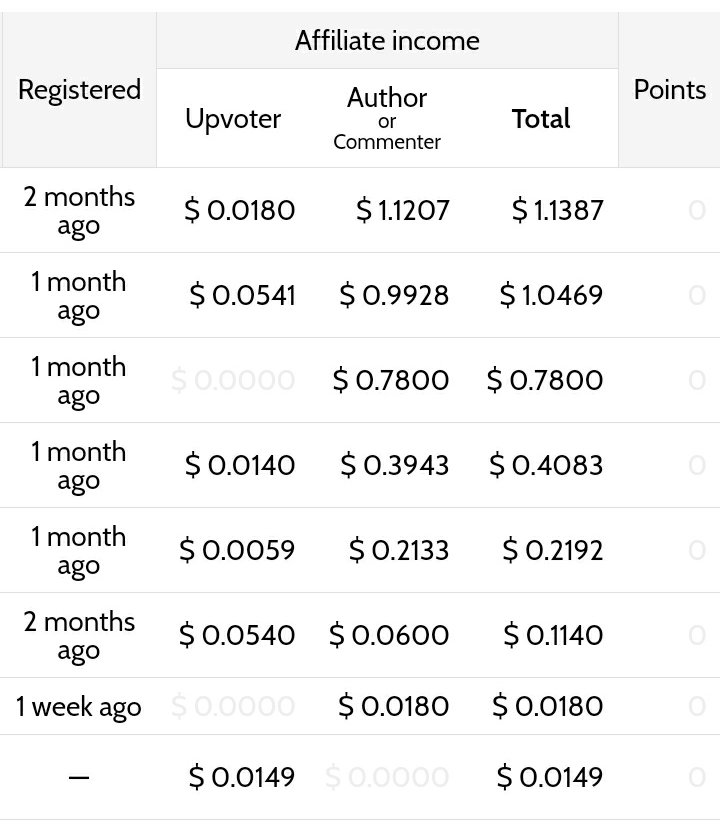720x832 pixels.
Task: Select the $ 0.1140 total cell
Action: (553, 635)
